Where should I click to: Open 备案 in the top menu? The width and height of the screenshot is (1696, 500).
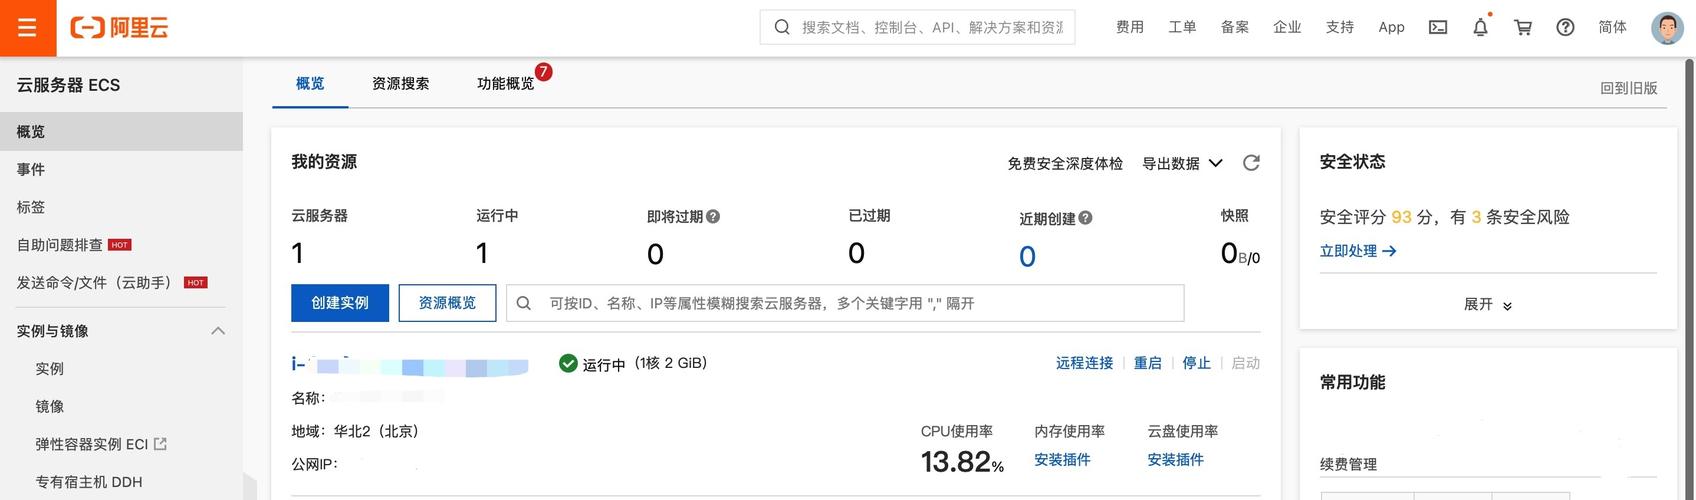(1235, 27)
